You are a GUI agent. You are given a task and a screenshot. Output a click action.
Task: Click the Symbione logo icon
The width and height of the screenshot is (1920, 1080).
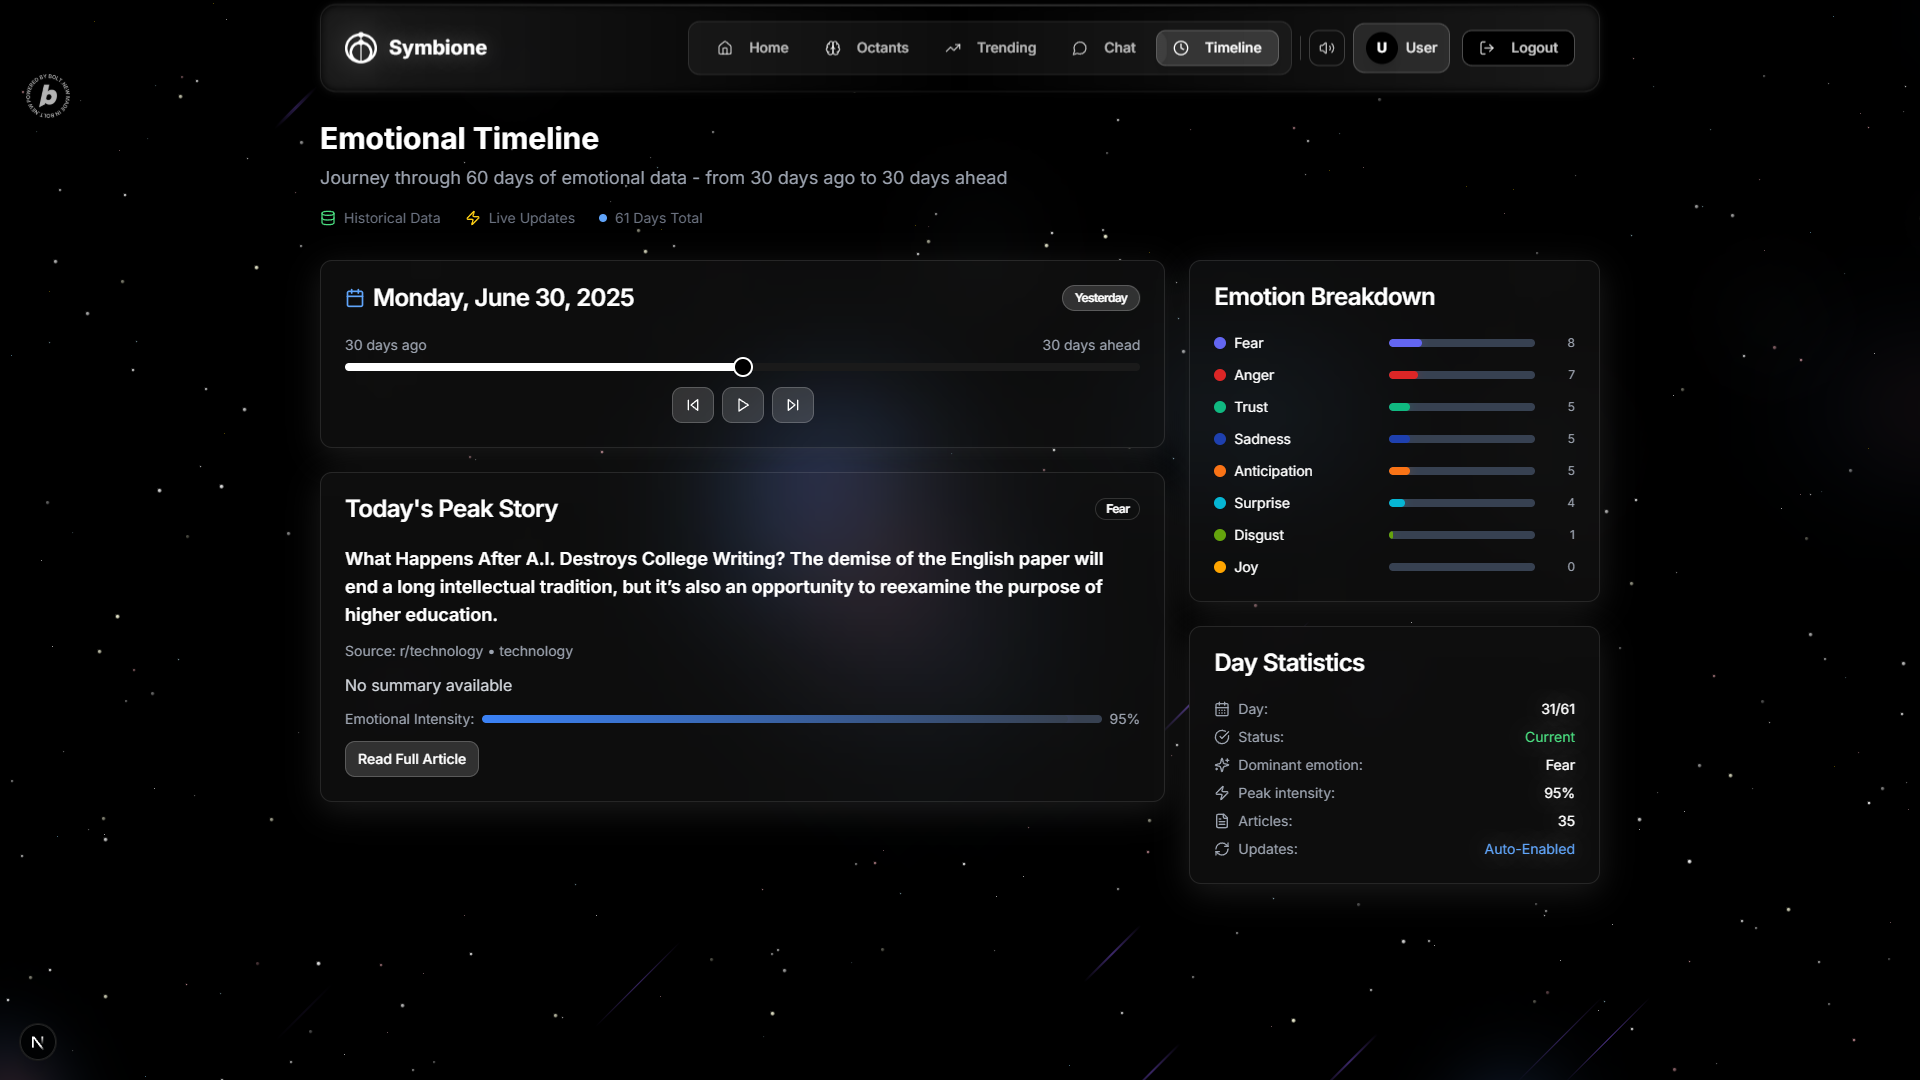click(361, 48)
